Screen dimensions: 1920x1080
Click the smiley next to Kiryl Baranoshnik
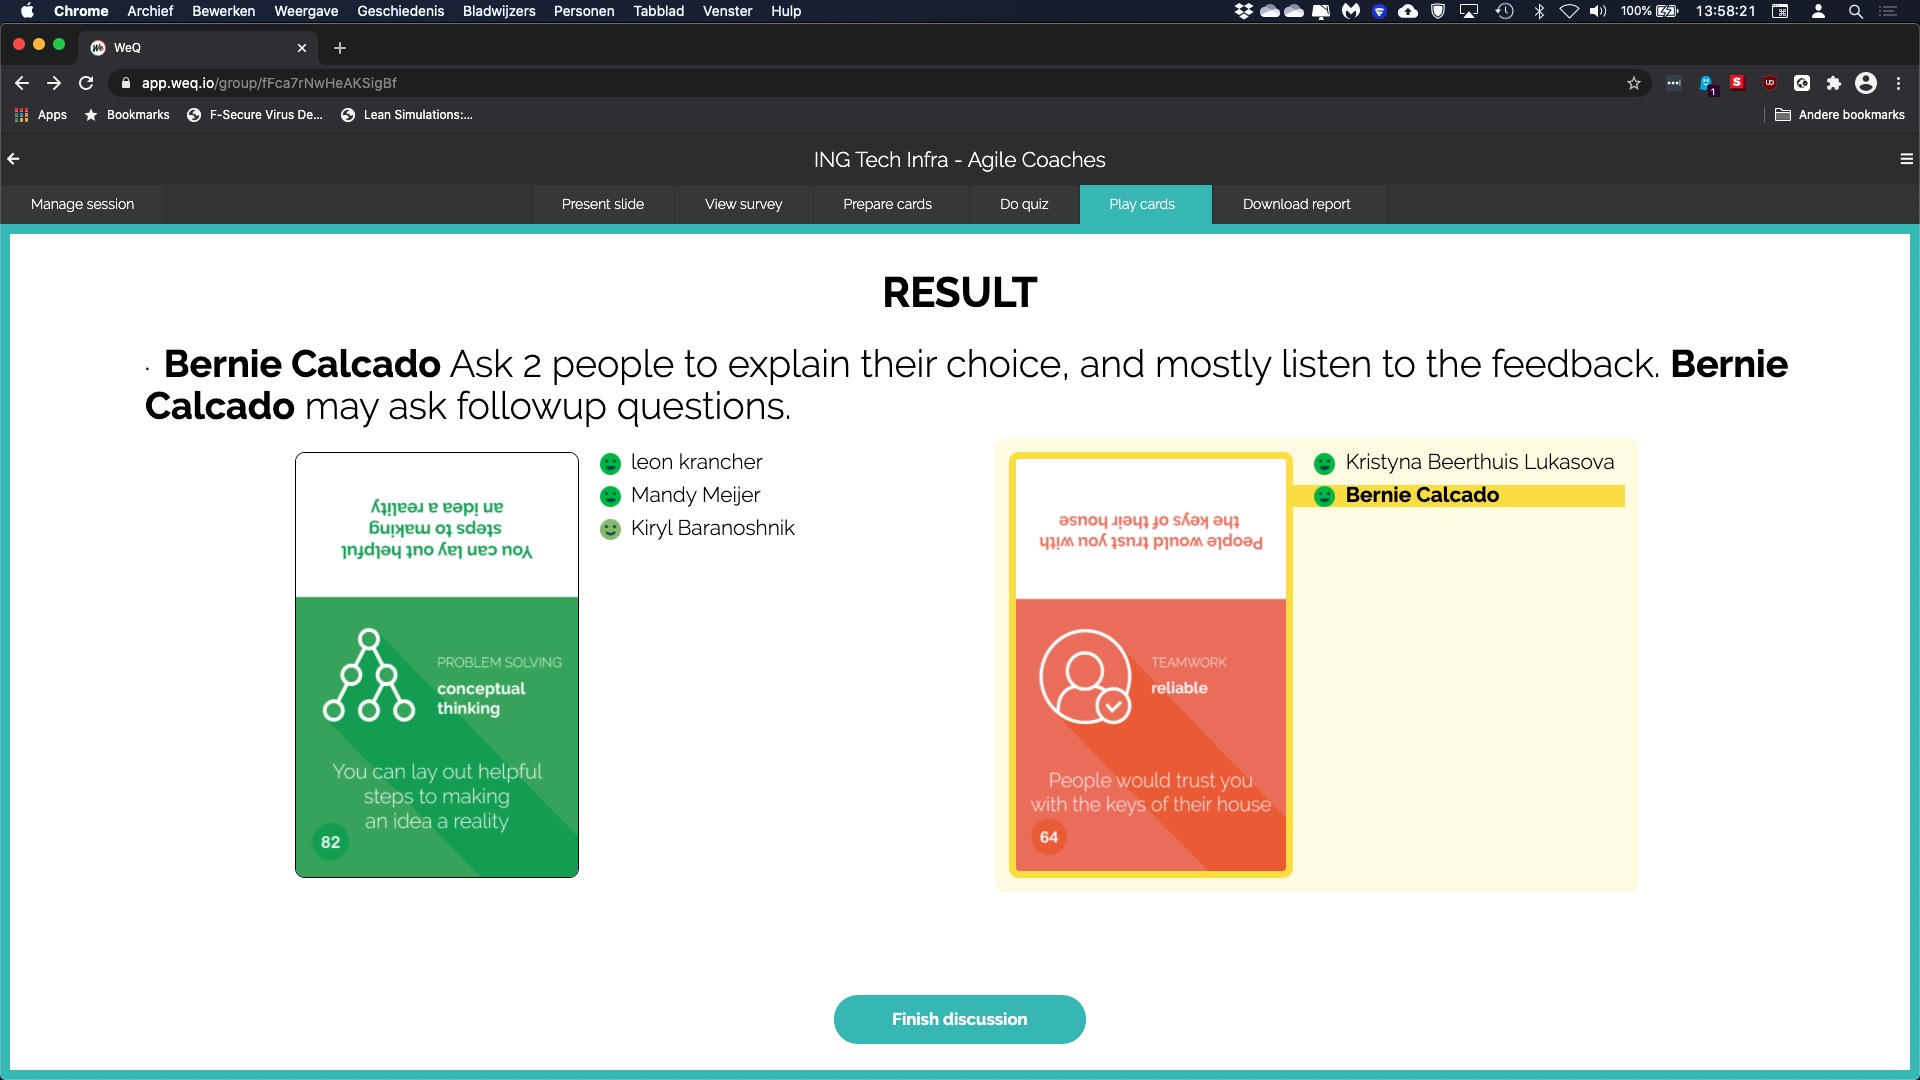(x=610, y=529)
